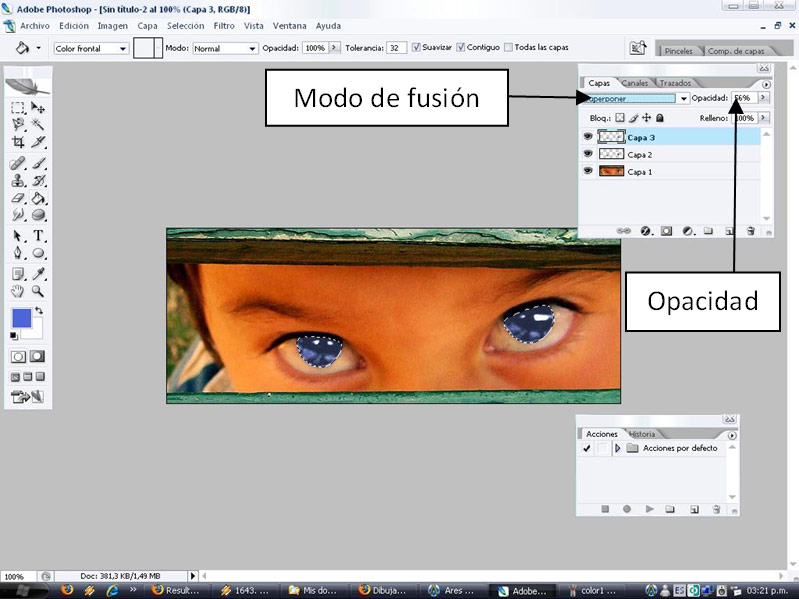Select the Notes tool

point(18,274)
